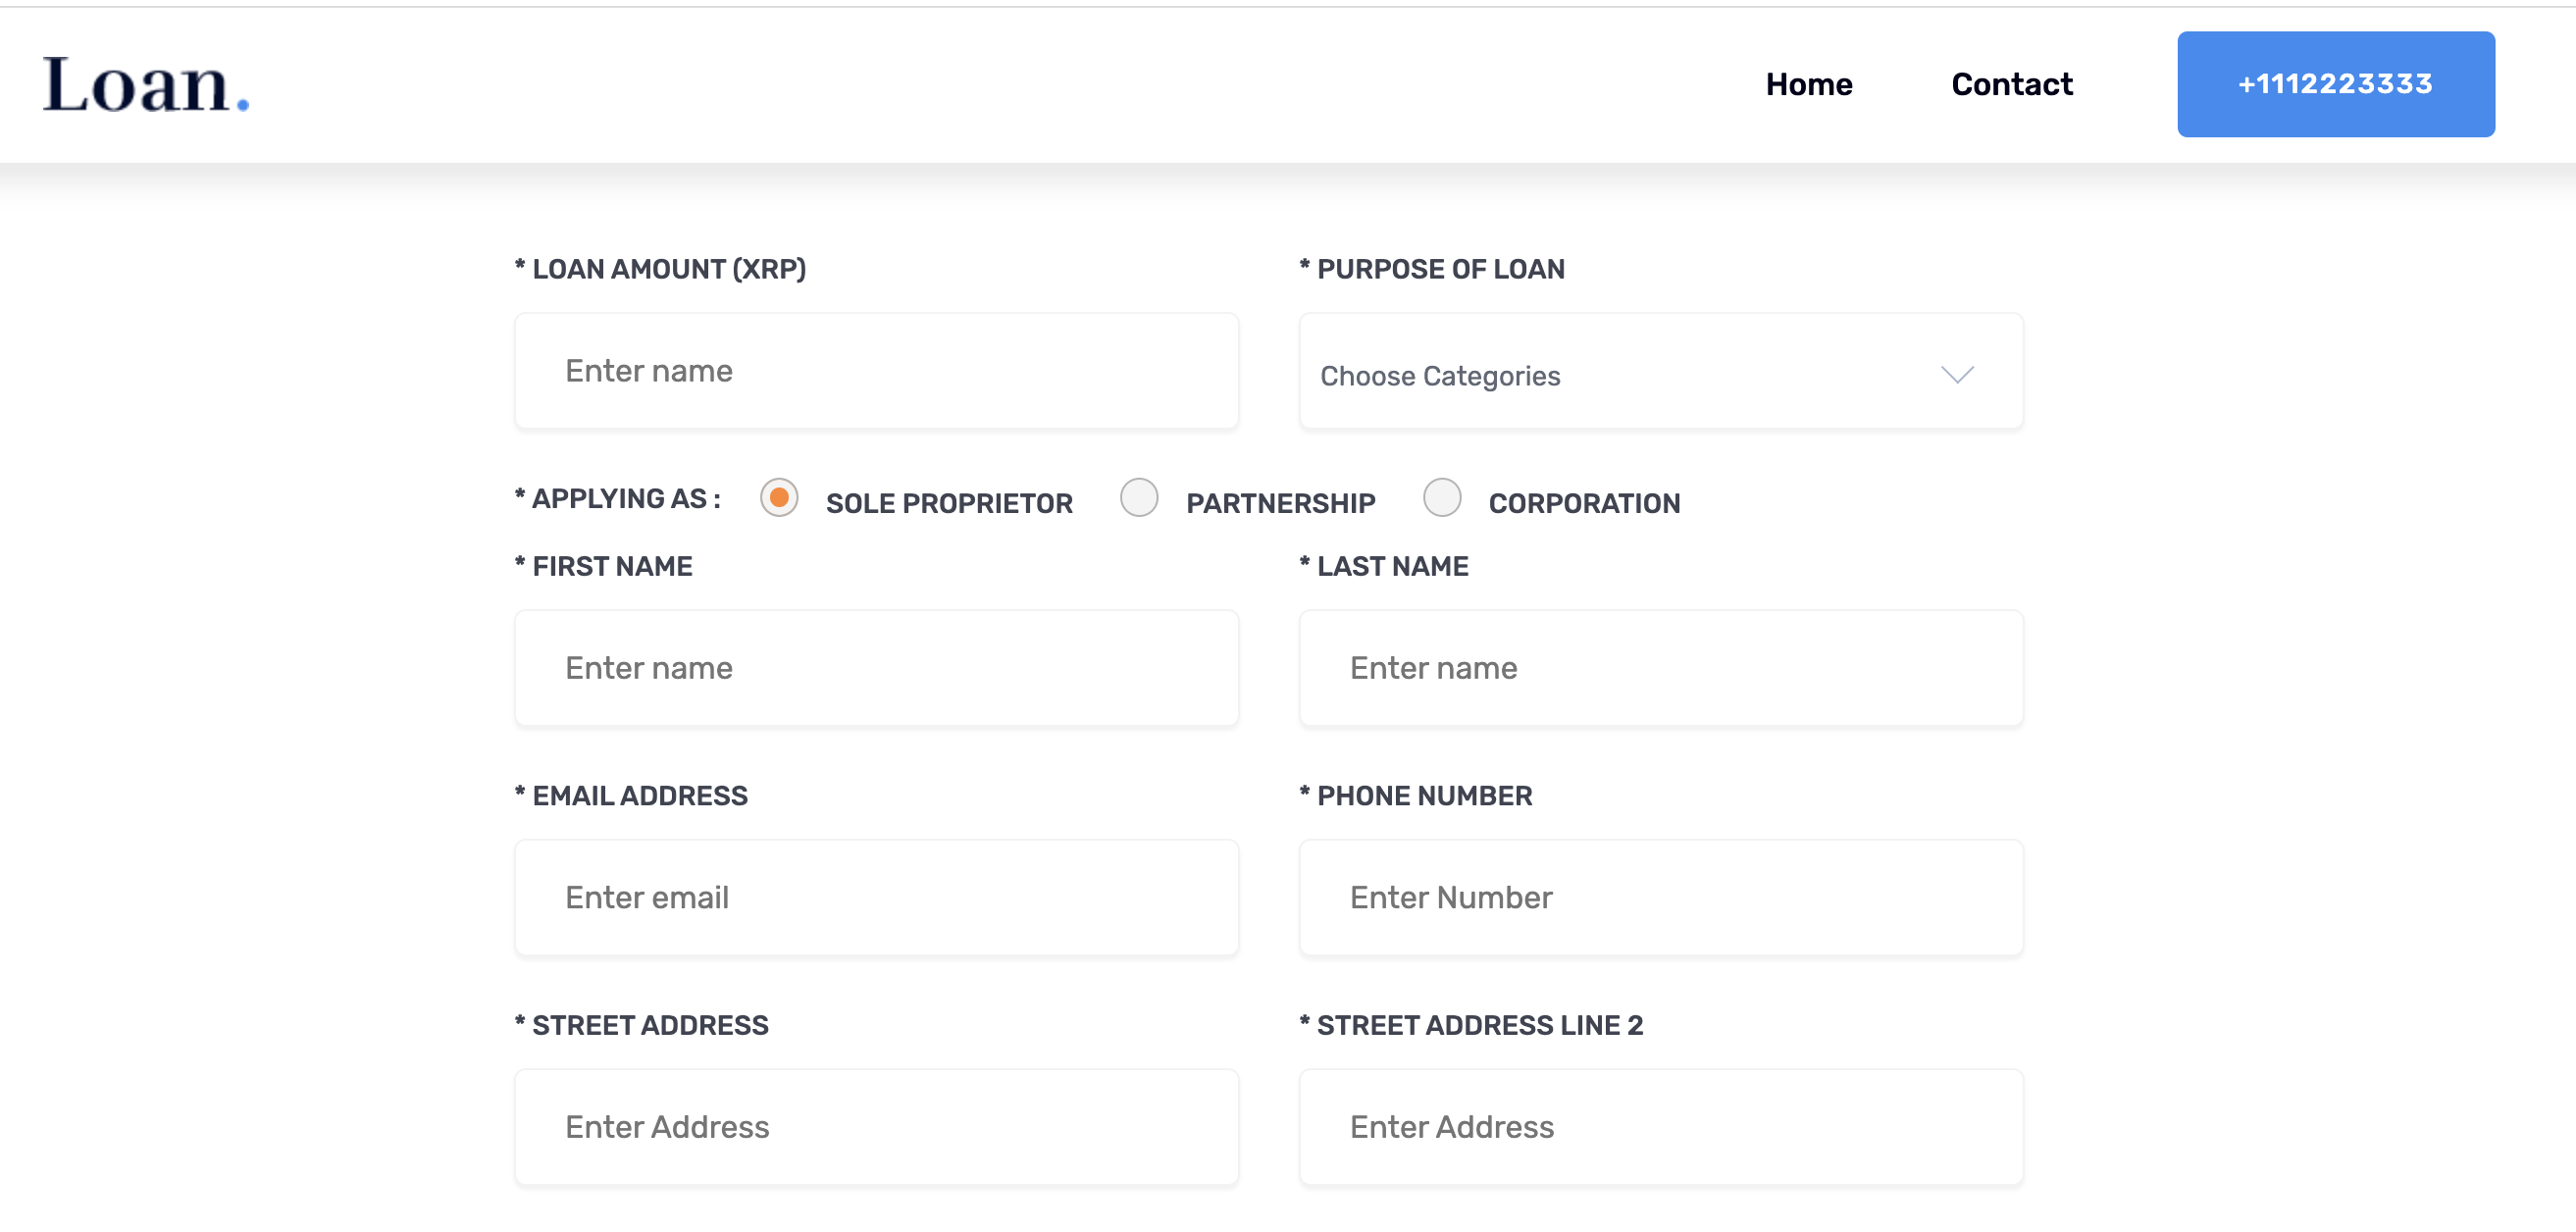Focus the Email Address input
2576x1232 pixels.
pyautogui.click(x=876, y=897)
